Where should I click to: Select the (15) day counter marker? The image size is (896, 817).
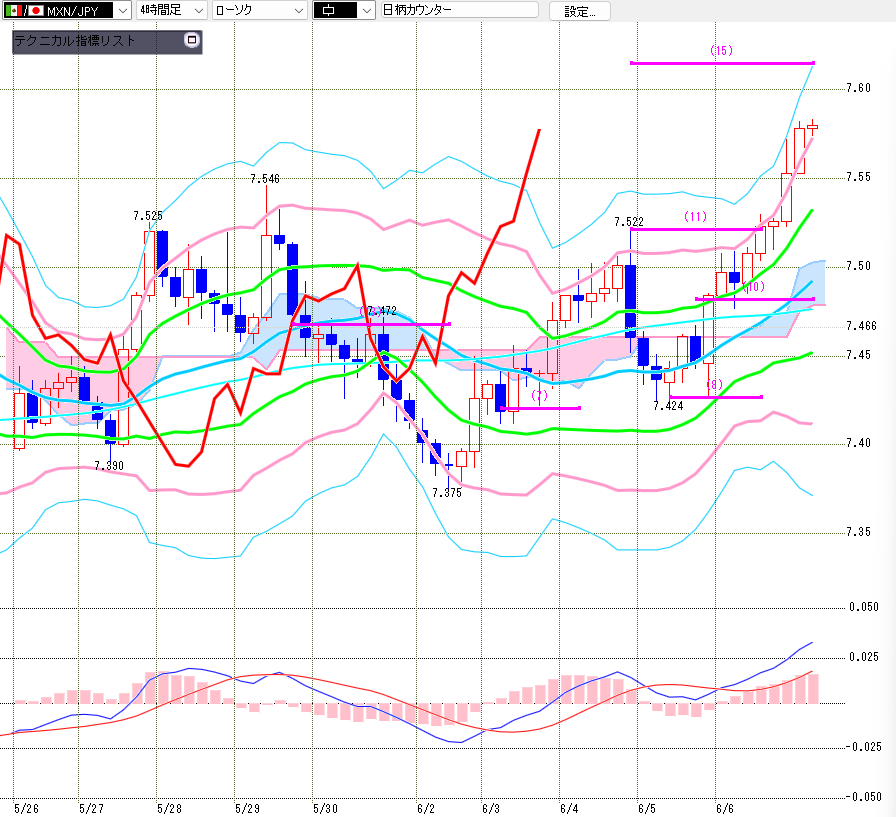(721, 50)
